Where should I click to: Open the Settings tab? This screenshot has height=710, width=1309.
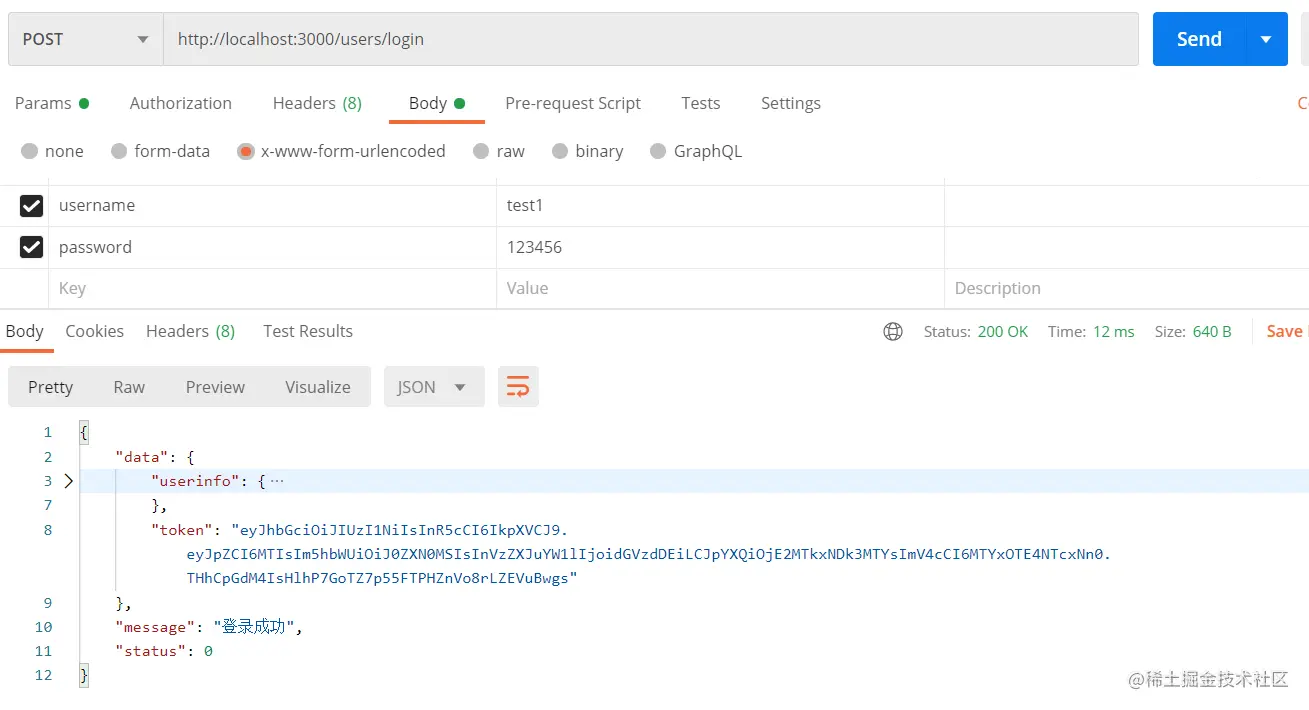click(x=791, y=103)
